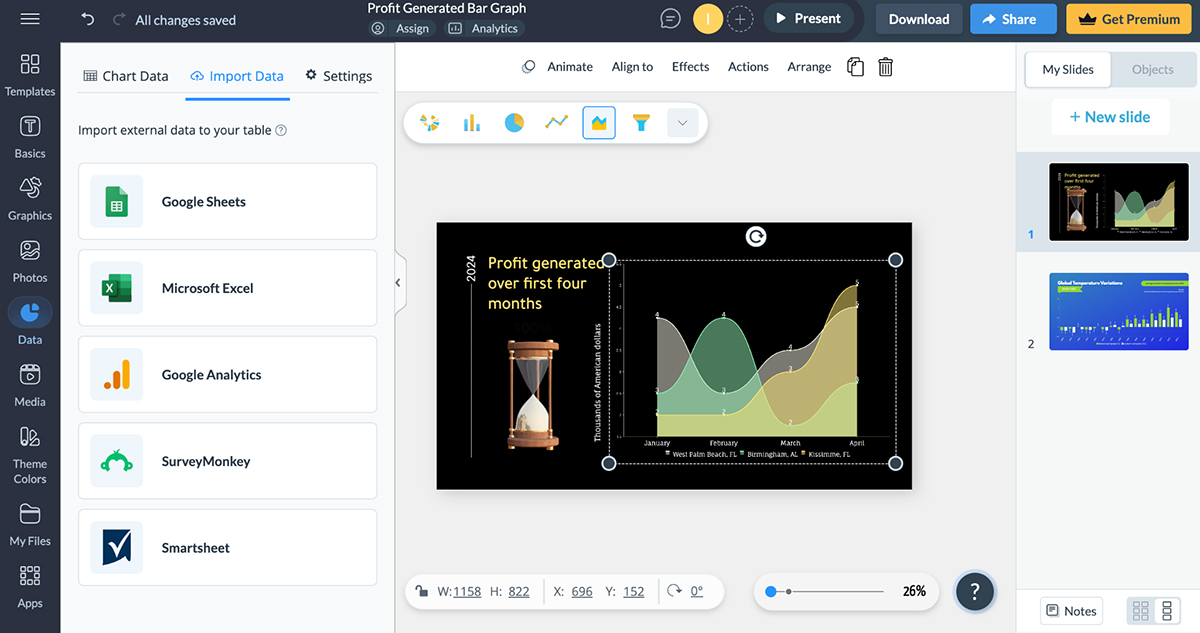Image resolution: width=1200 pixels, height=633 pixels.
Task: Start presenting with the Present button
Action: coord(811,17)
